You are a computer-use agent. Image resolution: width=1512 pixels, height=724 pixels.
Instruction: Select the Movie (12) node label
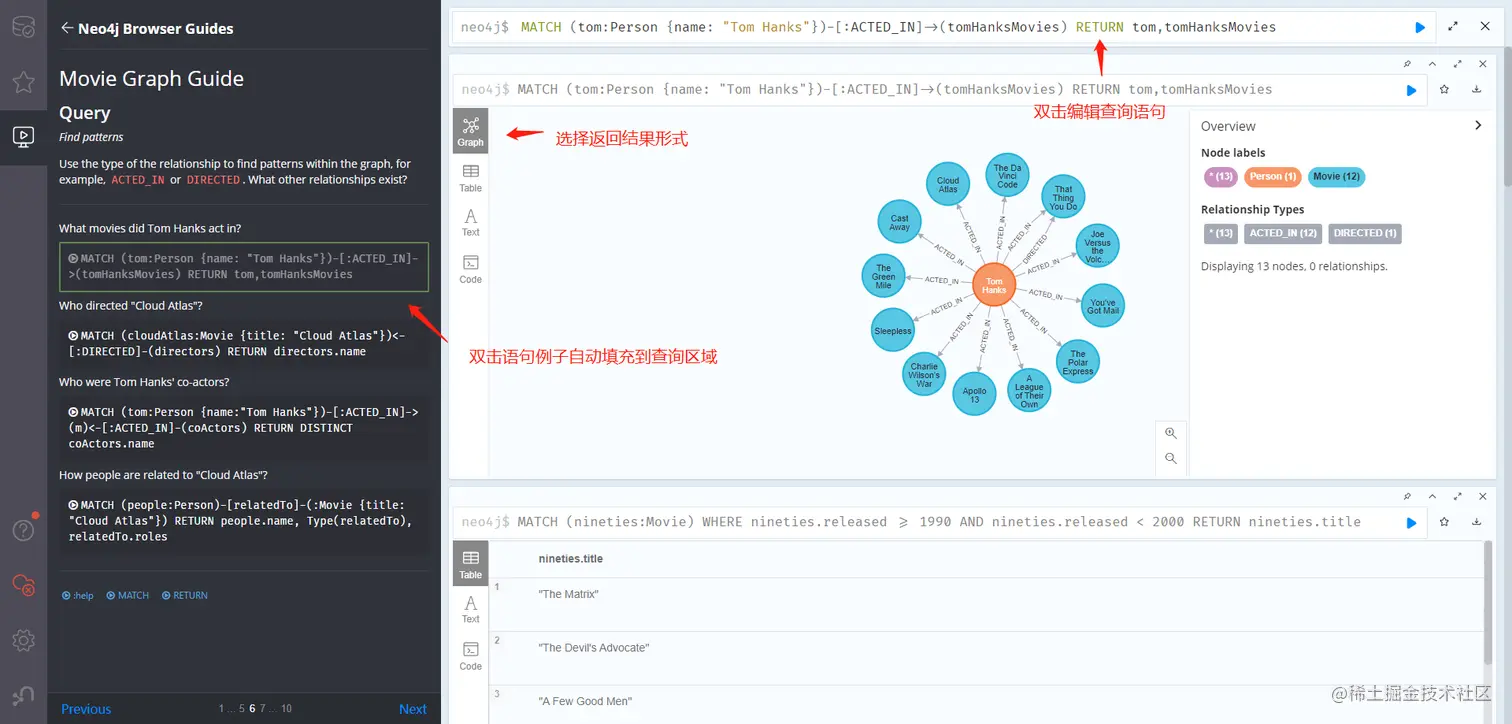(x=1336, y=176)
